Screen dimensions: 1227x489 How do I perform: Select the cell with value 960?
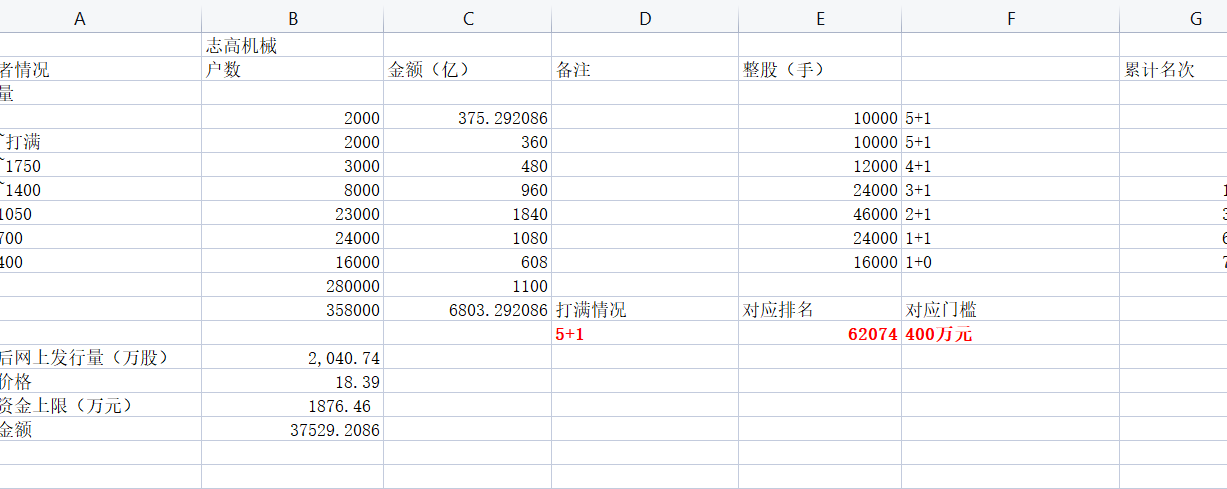pos(467,189)
